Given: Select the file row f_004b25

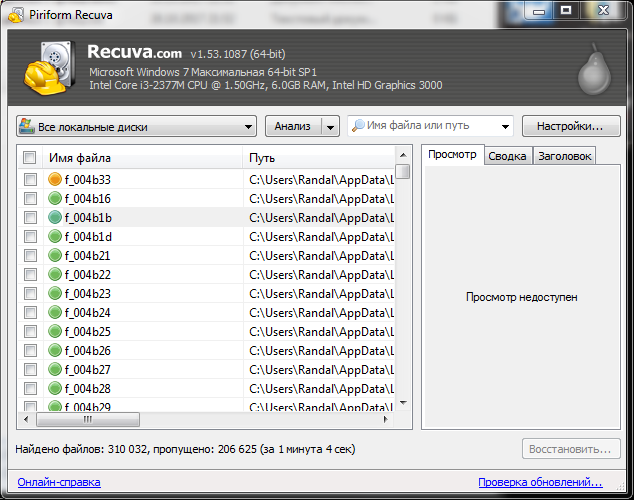Looking at the screenshot, I should pos(206,331).
